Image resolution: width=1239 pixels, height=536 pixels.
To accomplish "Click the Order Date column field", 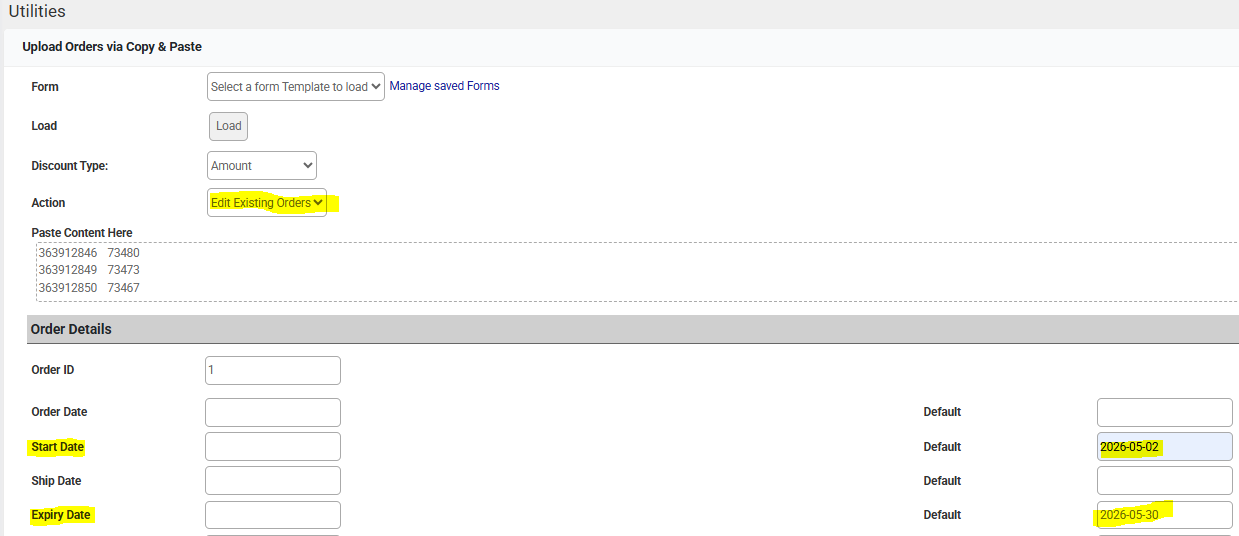I will pos(272,412).
